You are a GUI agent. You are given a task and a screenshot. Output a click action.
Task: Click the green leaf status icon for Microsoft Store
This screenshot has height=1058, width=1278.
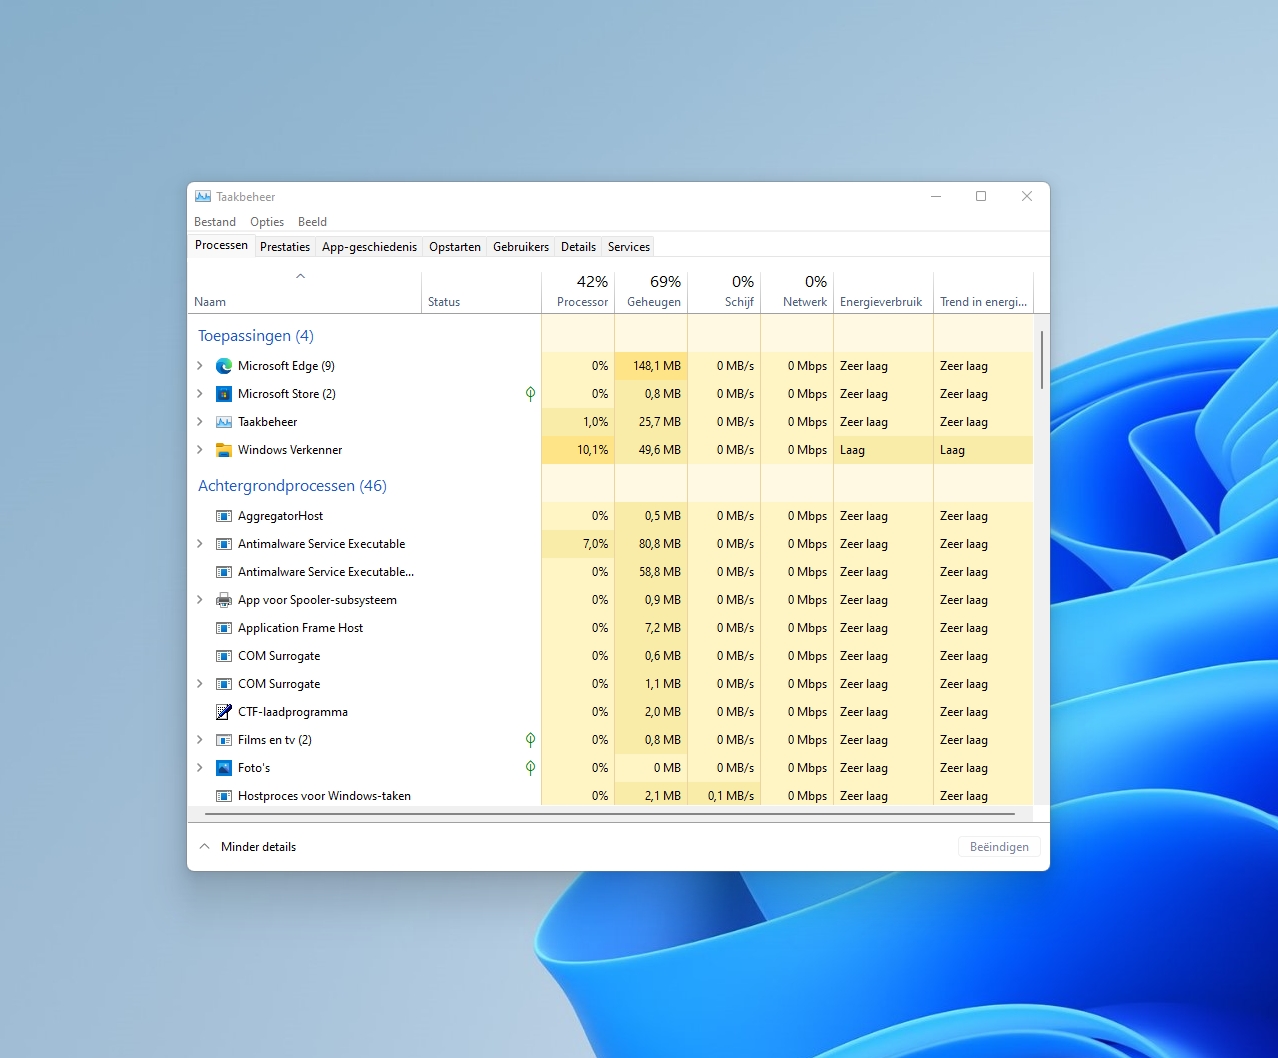[530, 394]
